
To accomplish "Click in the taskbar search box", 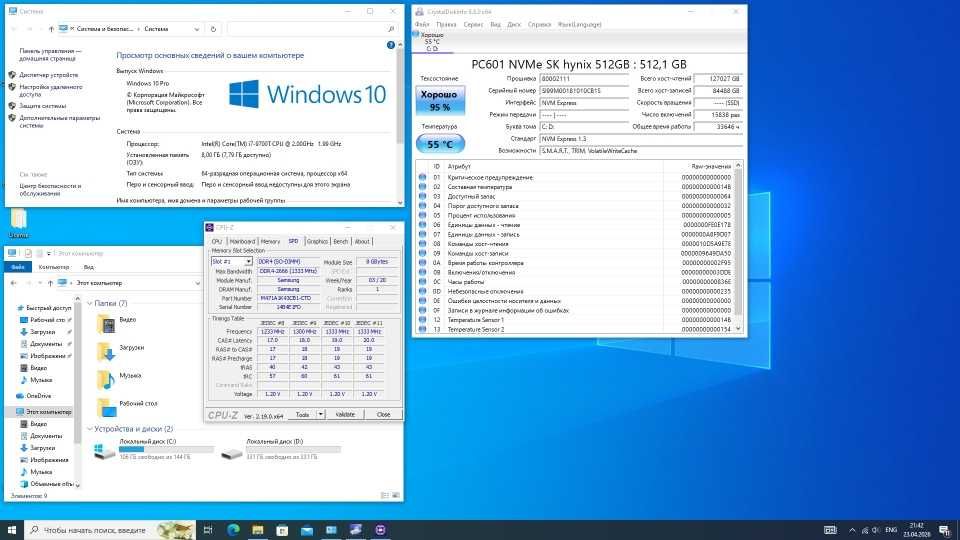I will tap(110, 530).
